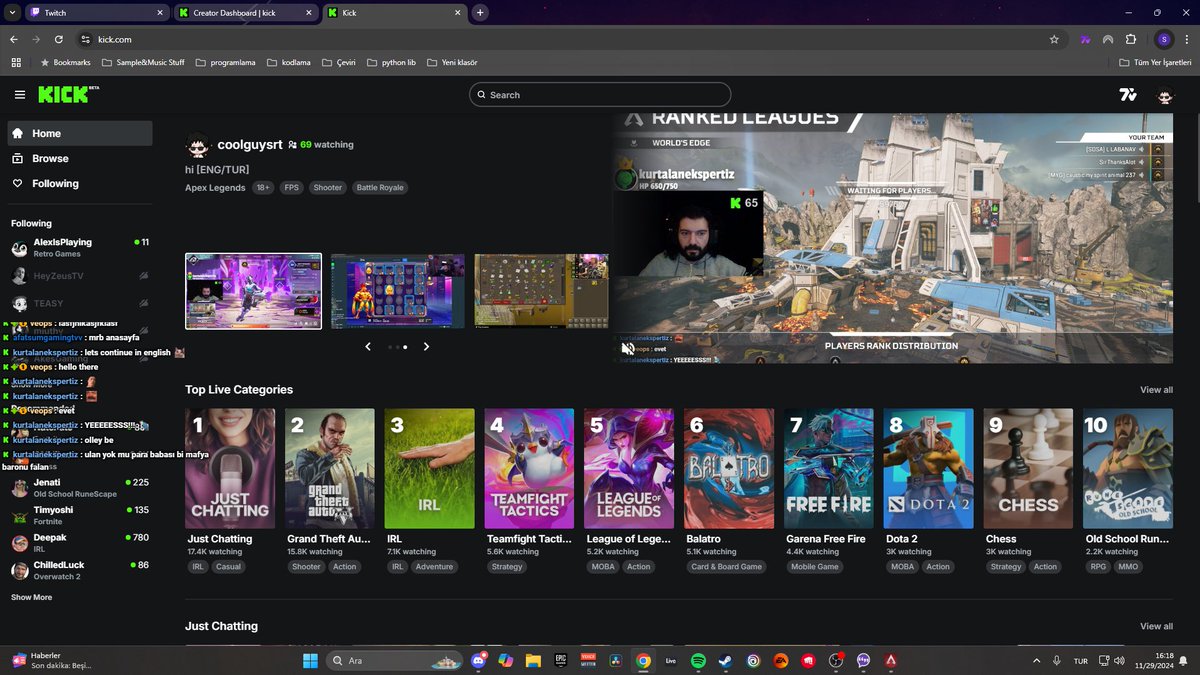The width and height of the screenshot is (1200, 675).
Task: Click the Battle Royale tag
Action: tap(380, 187)
